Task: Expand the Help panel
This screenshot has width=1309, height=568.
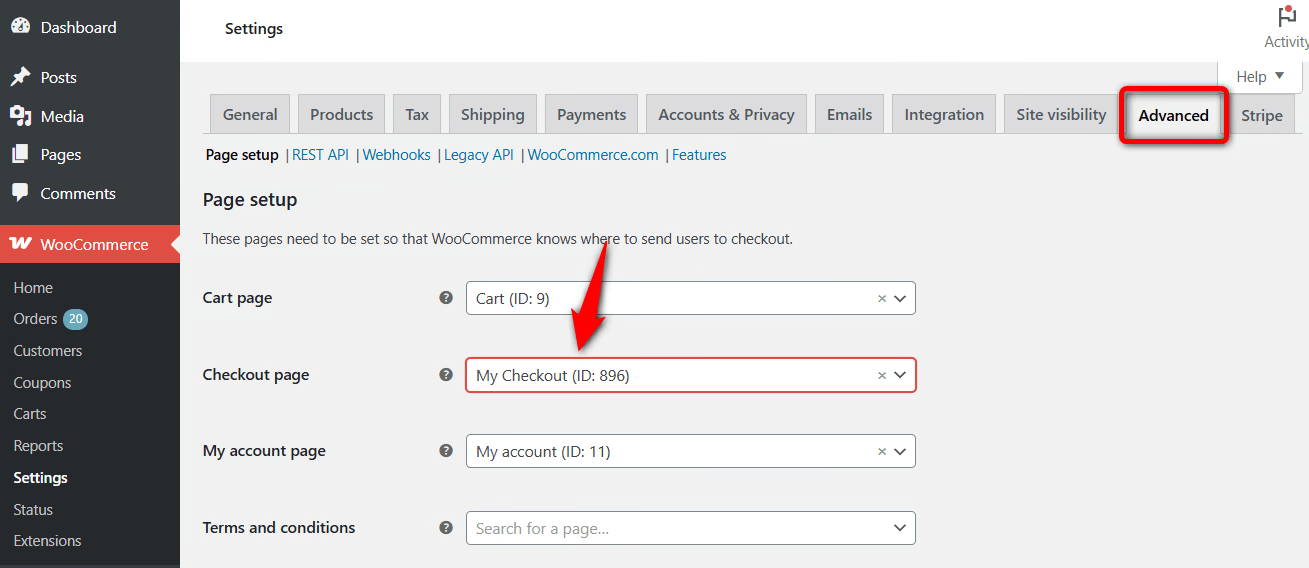Action: [1260, 76]
